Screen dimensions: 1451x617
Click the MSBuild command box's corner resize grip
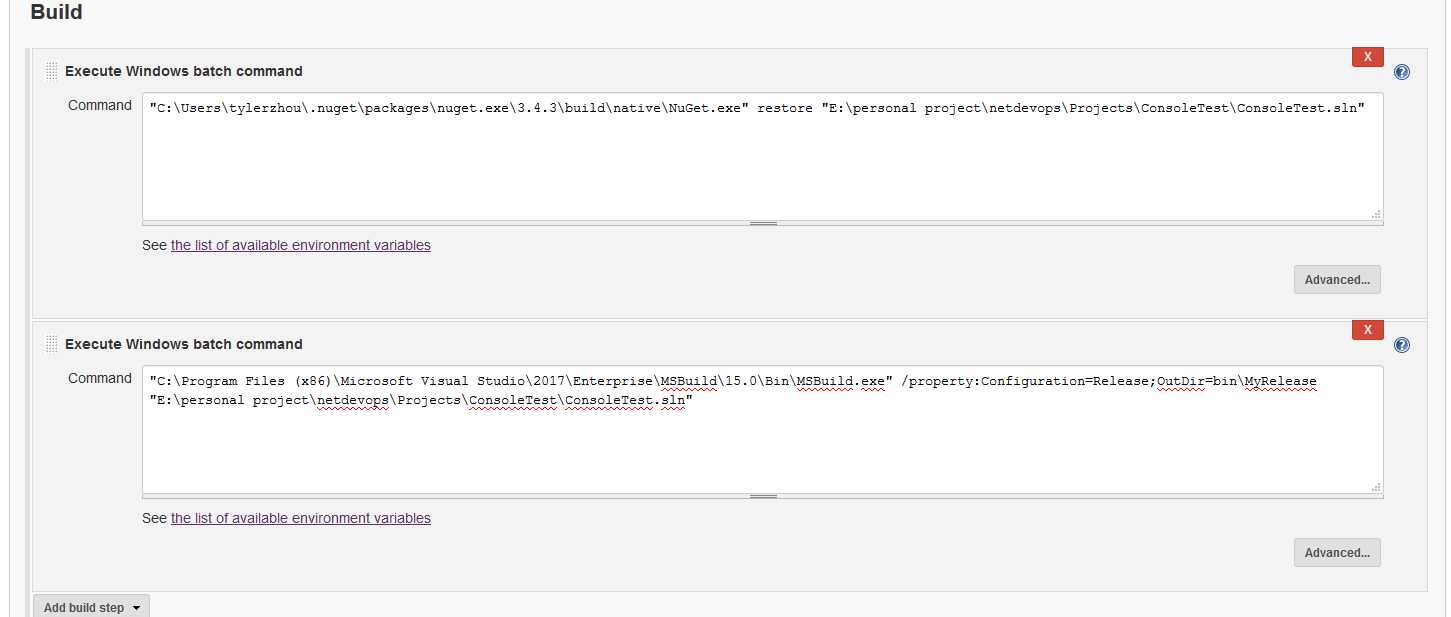tap(1376, 486)
